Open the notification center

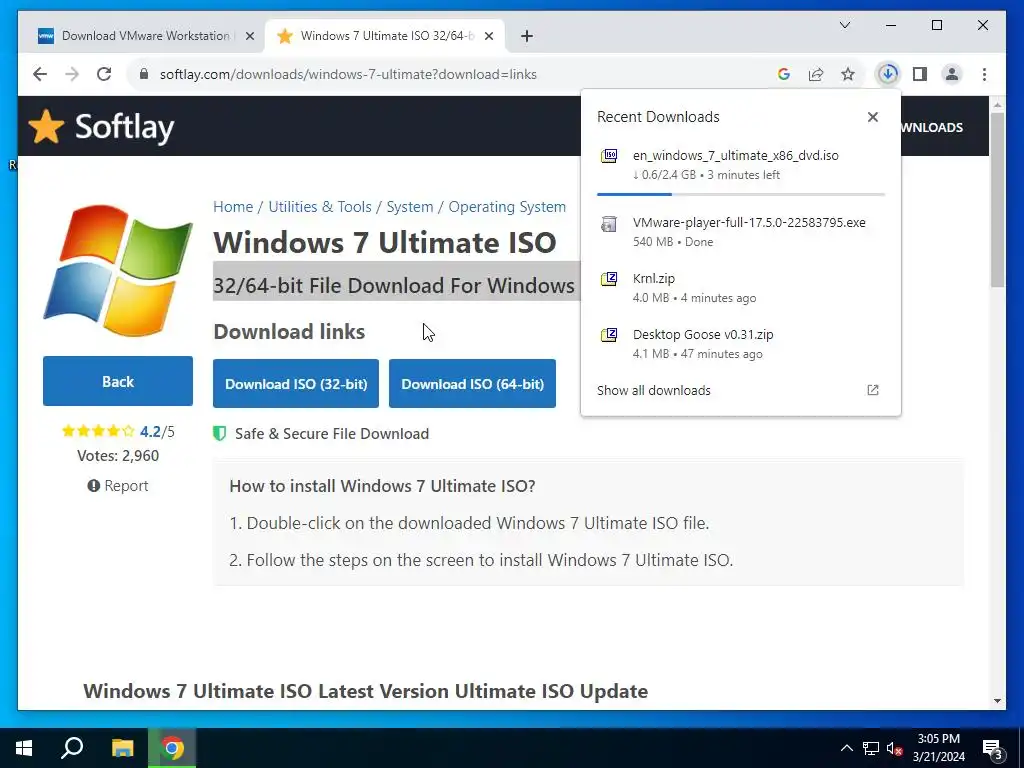pyautogui.click(x=993, y=748)
